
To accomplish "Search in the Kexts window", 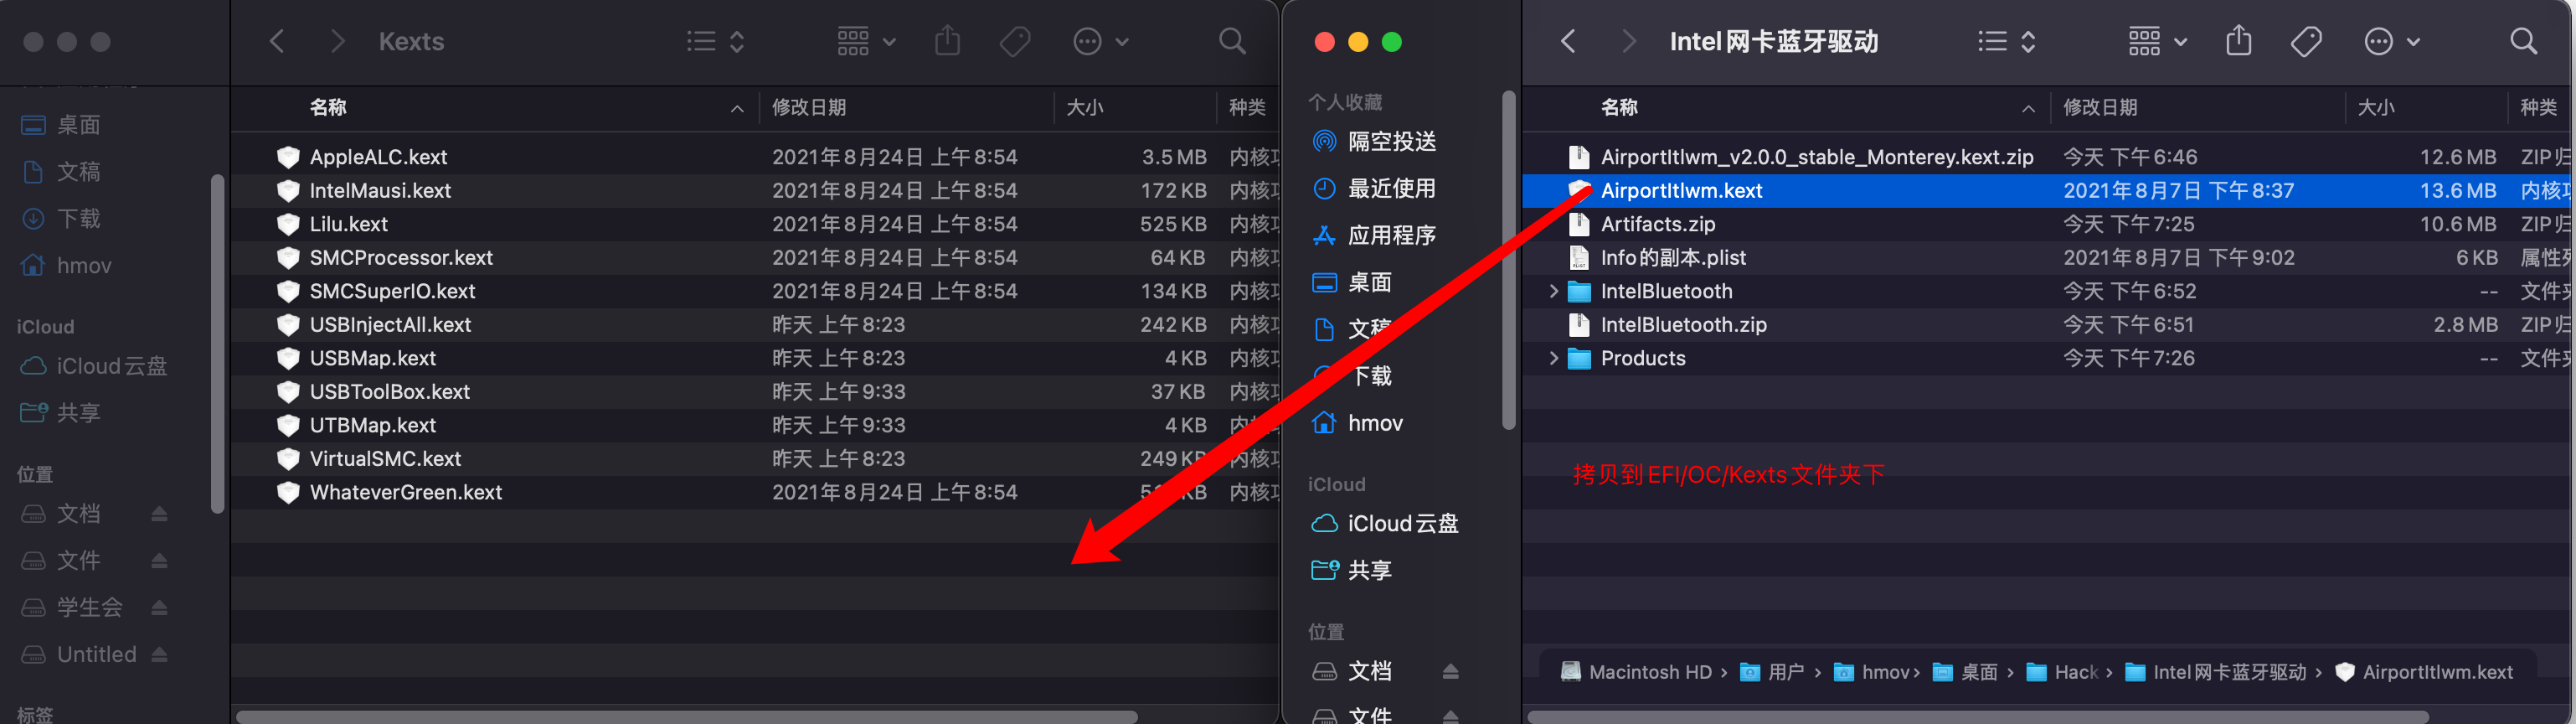I will pyautogui.click(x=1232, y=41).
